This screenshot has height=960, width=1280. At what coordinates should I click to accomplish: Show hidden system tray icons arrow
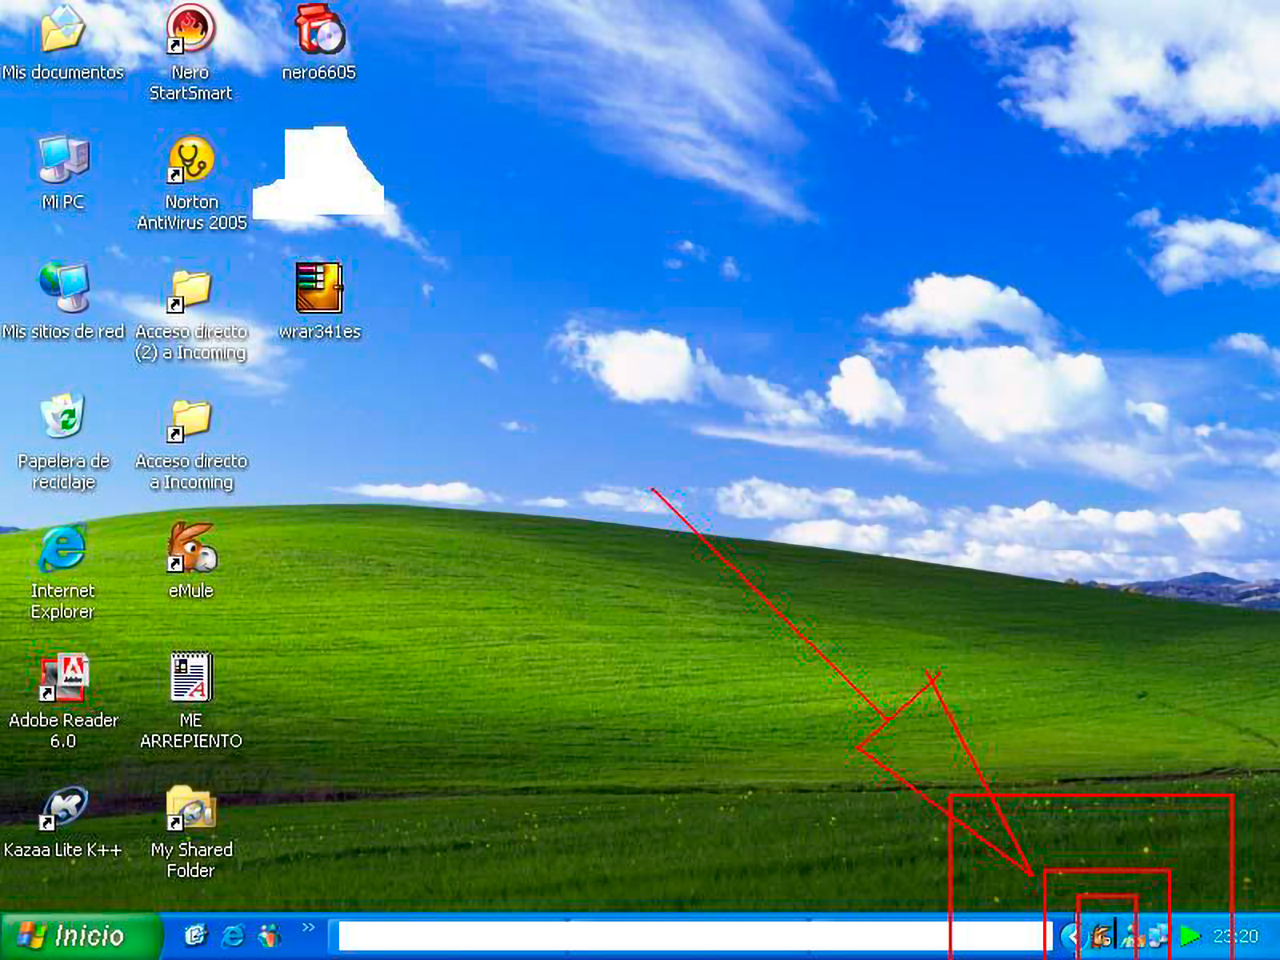click(1071, 937)
